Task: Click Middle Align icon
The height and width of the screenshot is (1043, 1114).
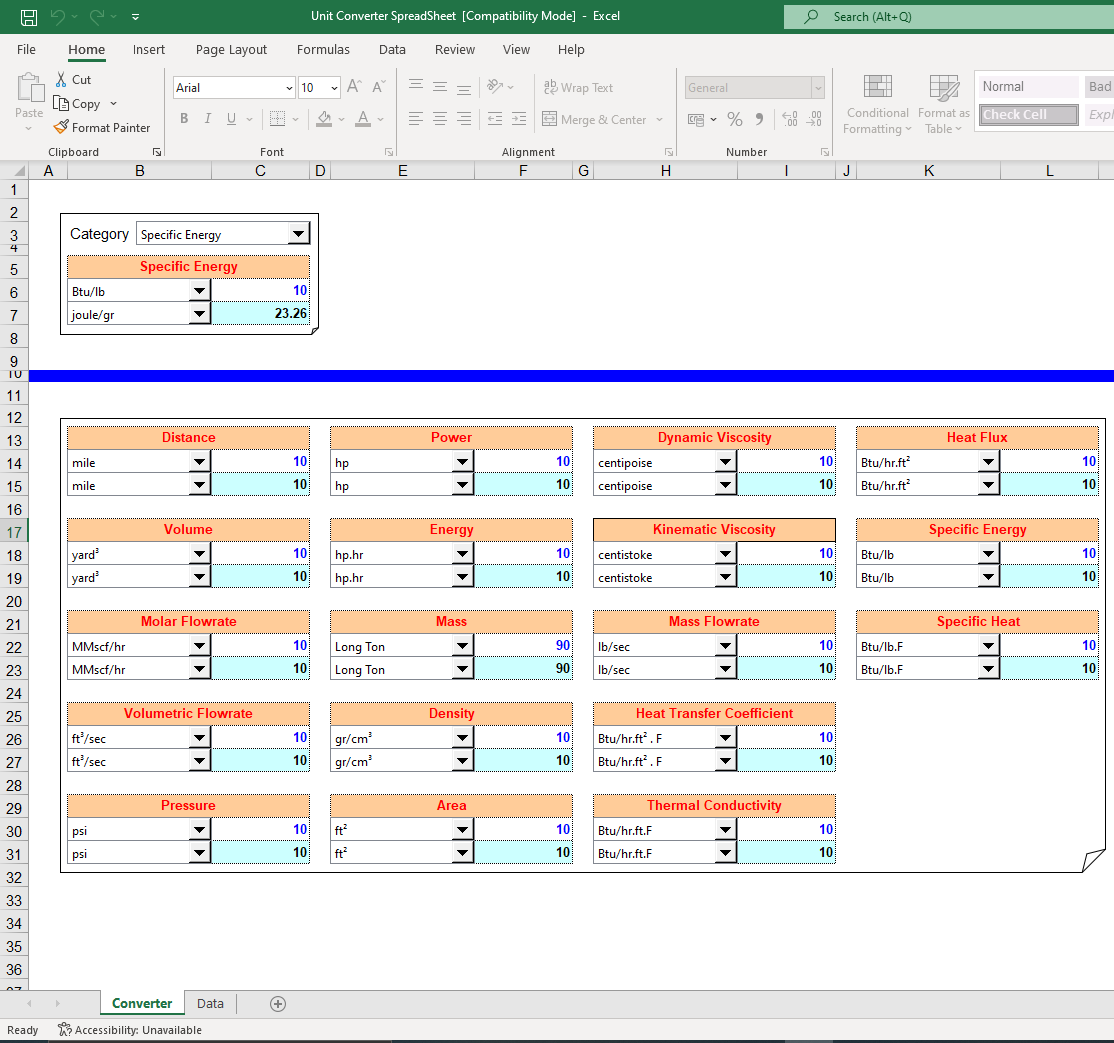Action: click(x=440, y=87)
